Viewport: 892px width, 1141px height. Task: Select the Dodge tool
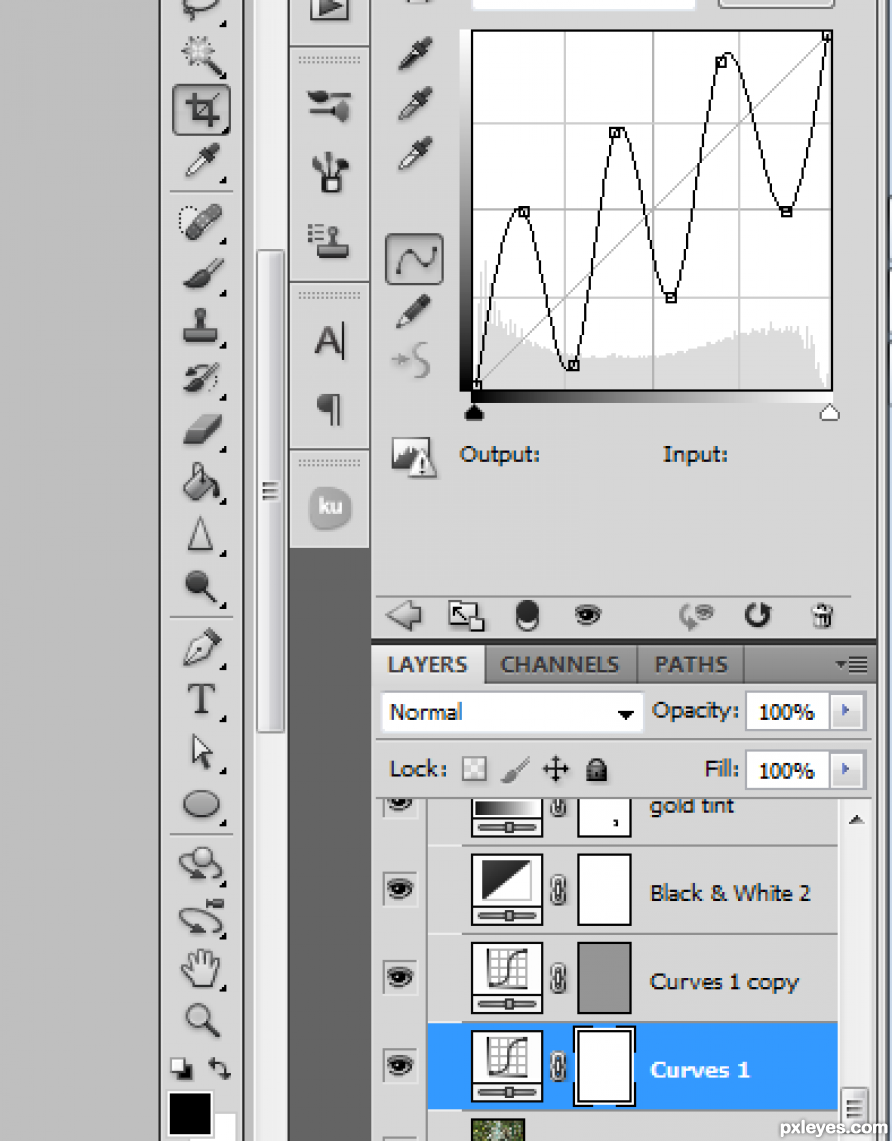click(202, 587)
